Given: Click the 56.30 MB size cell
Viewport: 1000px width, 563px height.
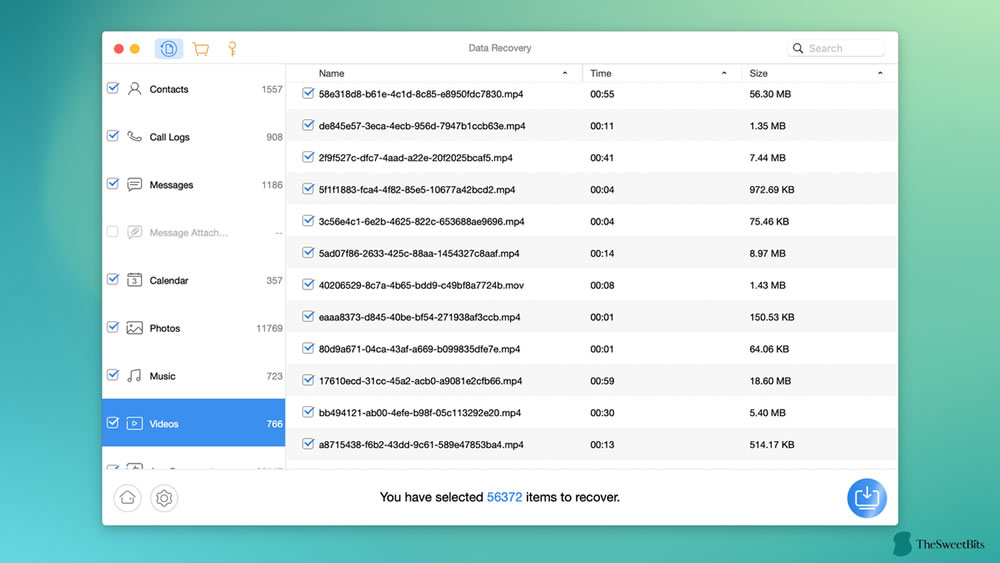Looking at the screenshot, I should click(770, 94).
